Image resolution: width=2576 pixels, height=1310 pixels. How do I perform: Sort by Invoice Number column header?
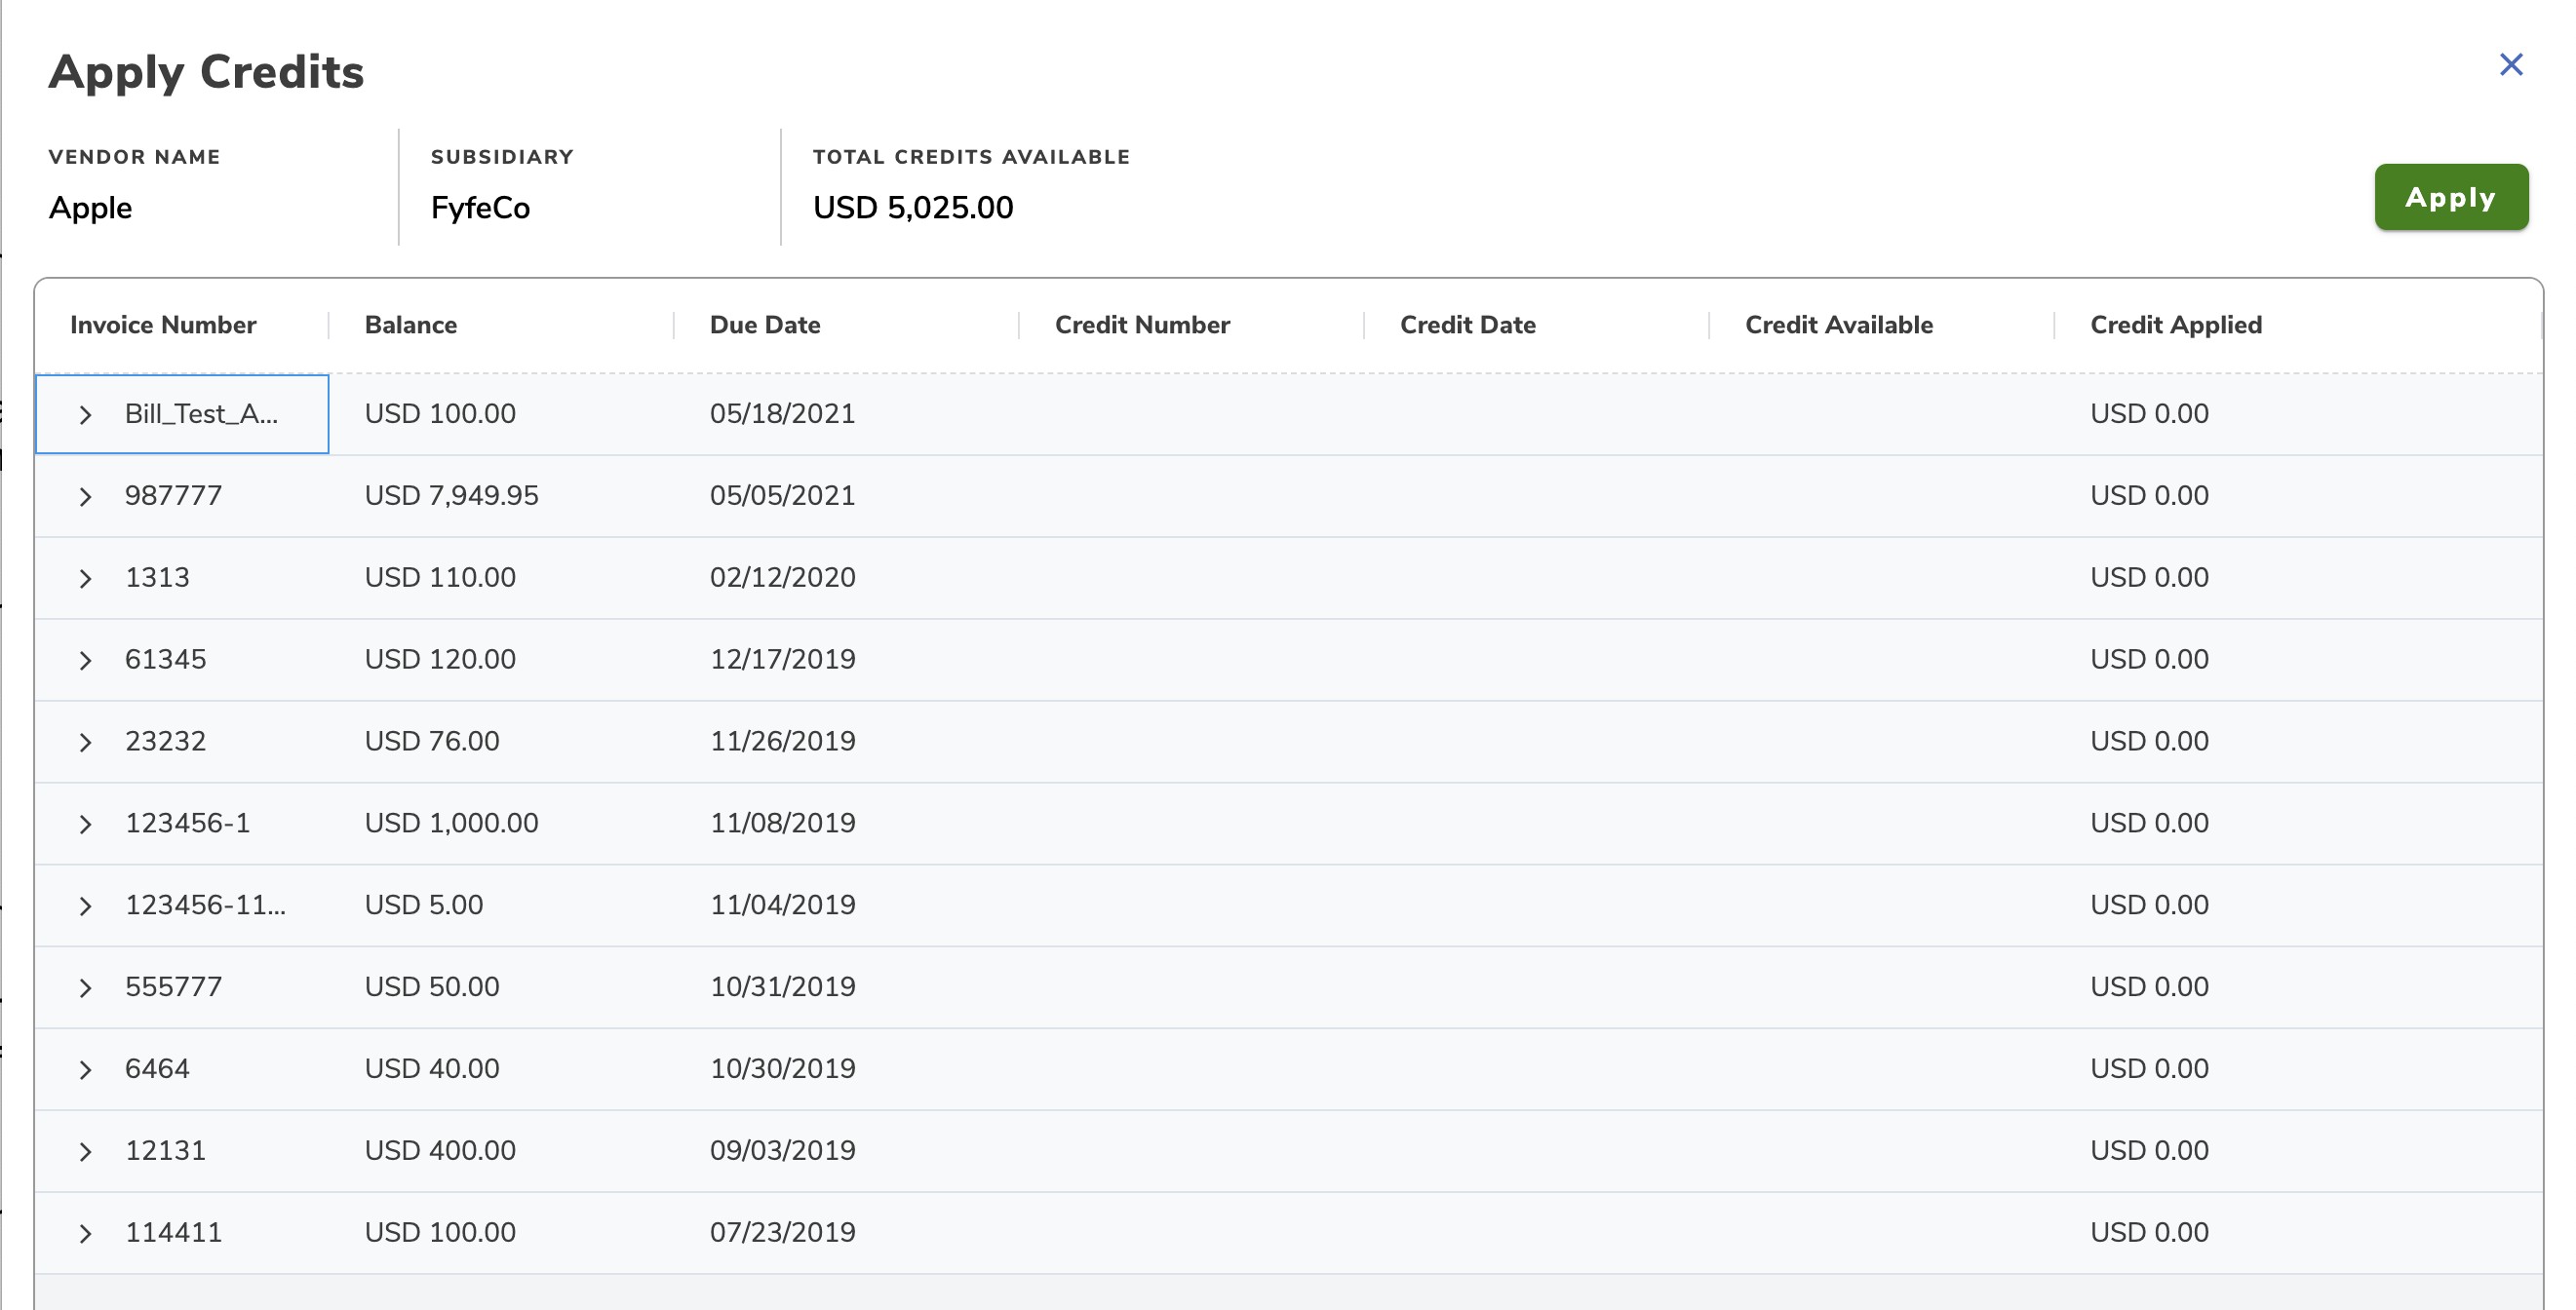pos(163,325)
